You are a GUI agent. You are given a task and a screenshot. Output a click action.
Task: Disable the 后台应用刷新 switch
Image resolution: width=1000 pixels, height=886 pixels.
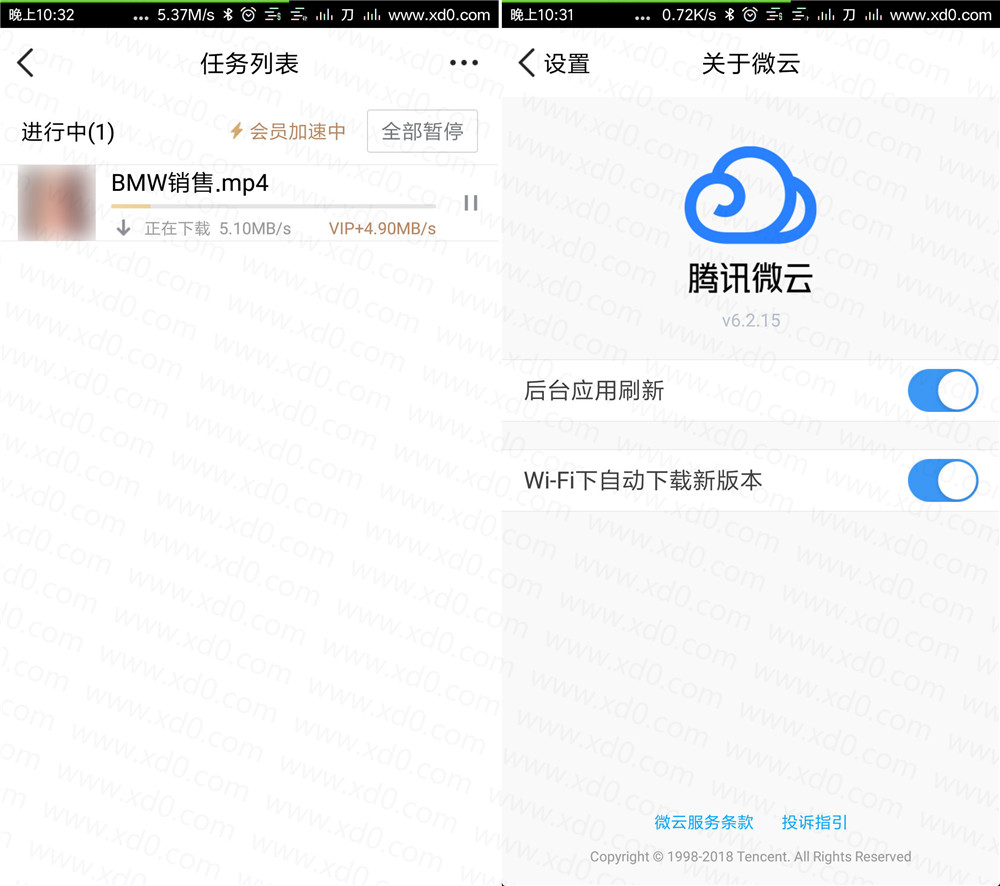[x=942, y=390]
